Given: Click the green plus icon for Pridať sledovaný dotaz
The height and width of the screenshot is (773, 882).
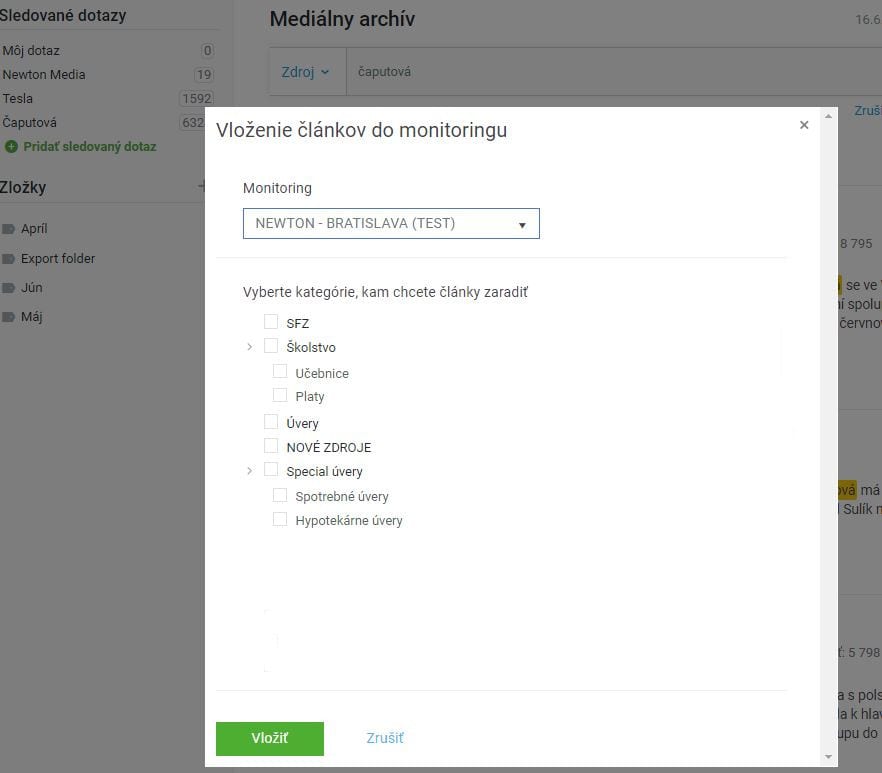Looking at the screenshot, I should click(11, 147).
